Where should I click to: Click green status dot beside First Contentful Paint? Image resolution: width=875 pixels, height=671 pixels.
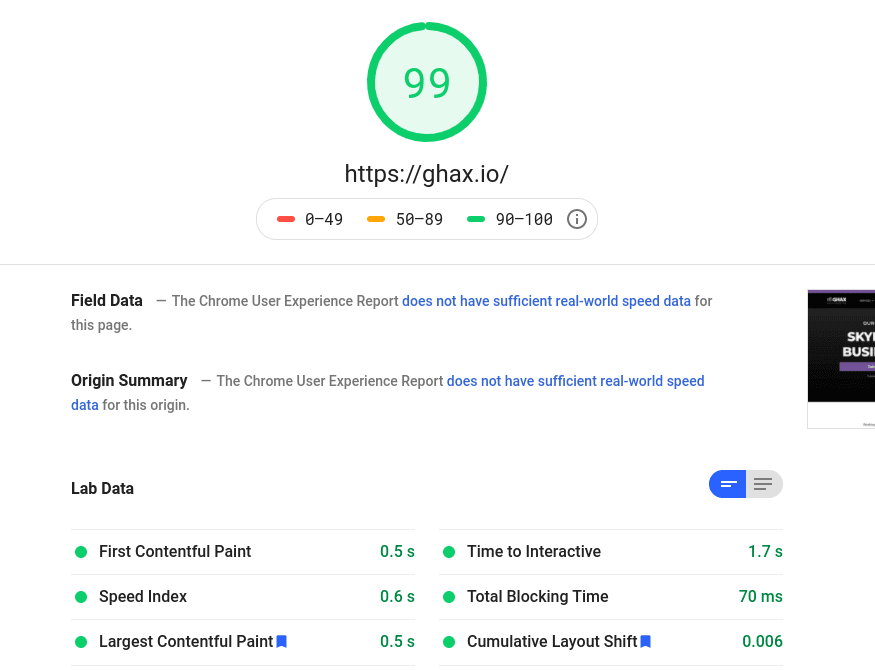click(x=81, y=551)
